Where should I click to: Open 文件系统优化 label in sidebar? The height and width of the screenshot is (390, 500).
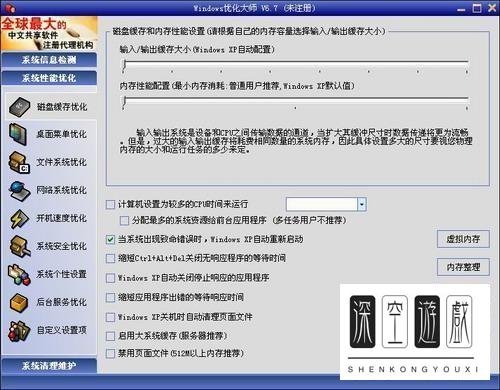(x=62, y=162)
